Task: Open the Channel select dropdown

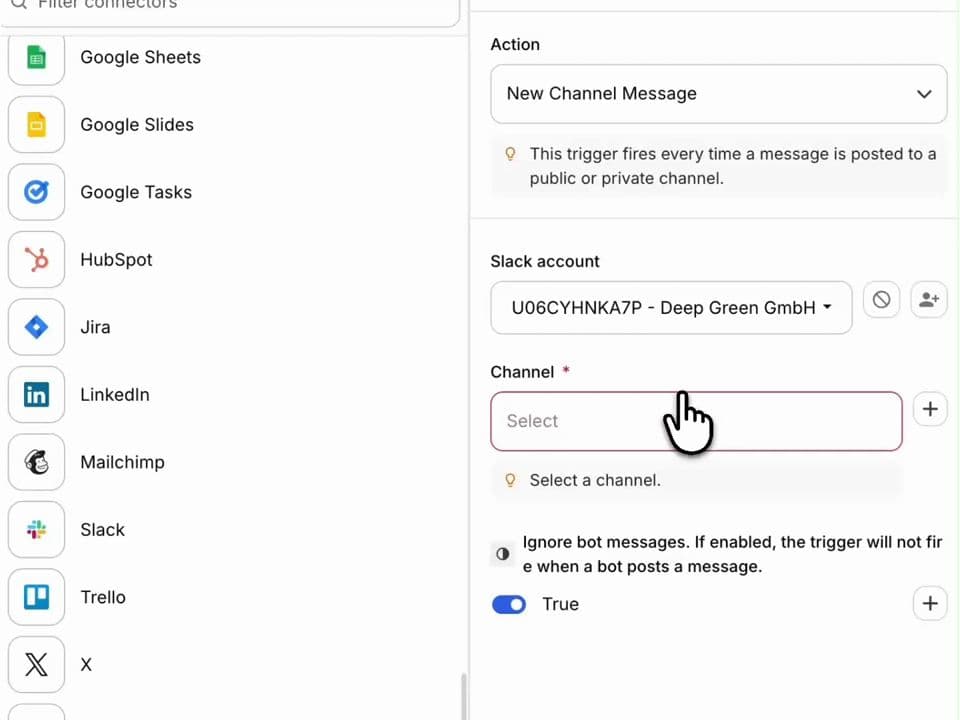Action: click(695, 421)
